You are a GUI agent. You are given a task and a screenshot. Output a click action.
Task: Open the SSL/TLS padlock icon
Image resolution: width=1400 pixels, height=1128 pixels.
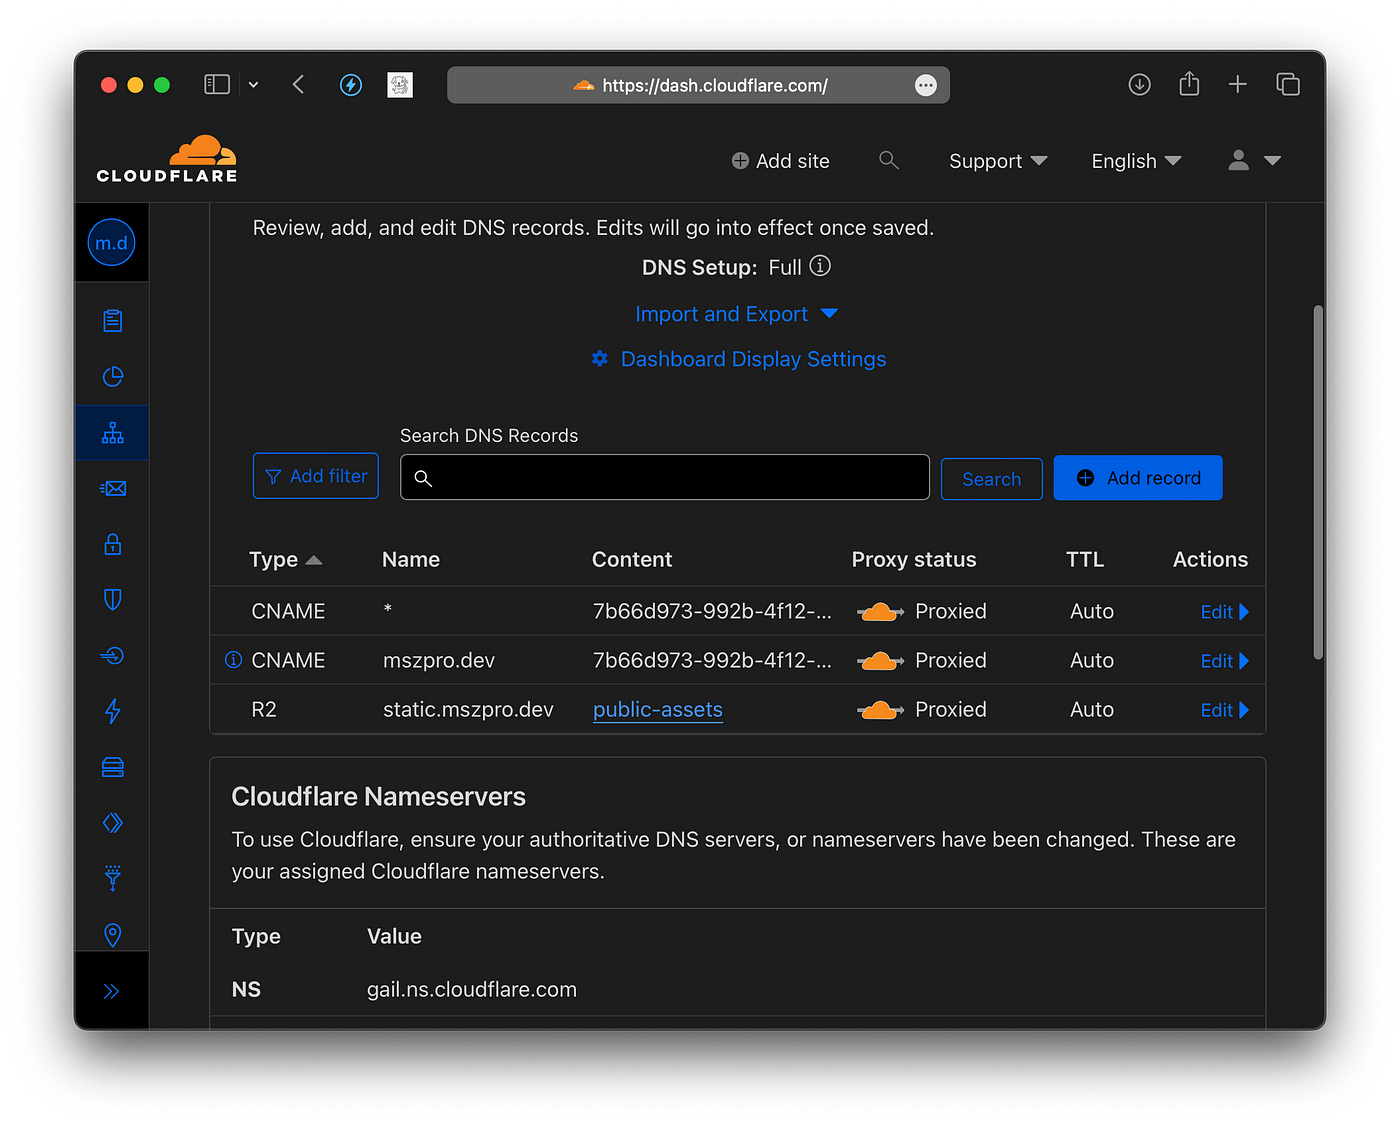[112, 544]
